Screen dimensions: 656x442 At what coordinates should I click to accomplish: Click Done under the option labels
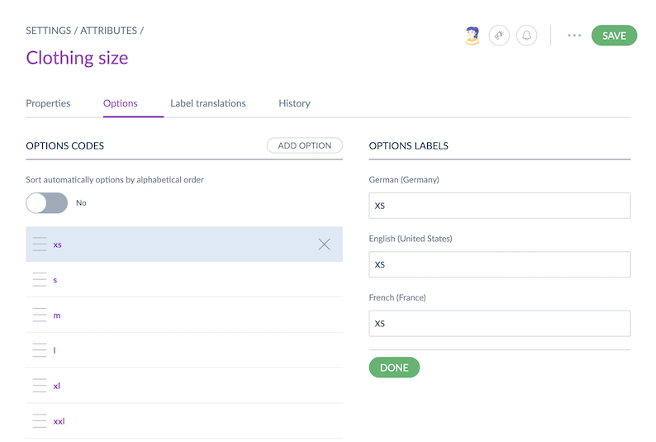coord(394,367)
